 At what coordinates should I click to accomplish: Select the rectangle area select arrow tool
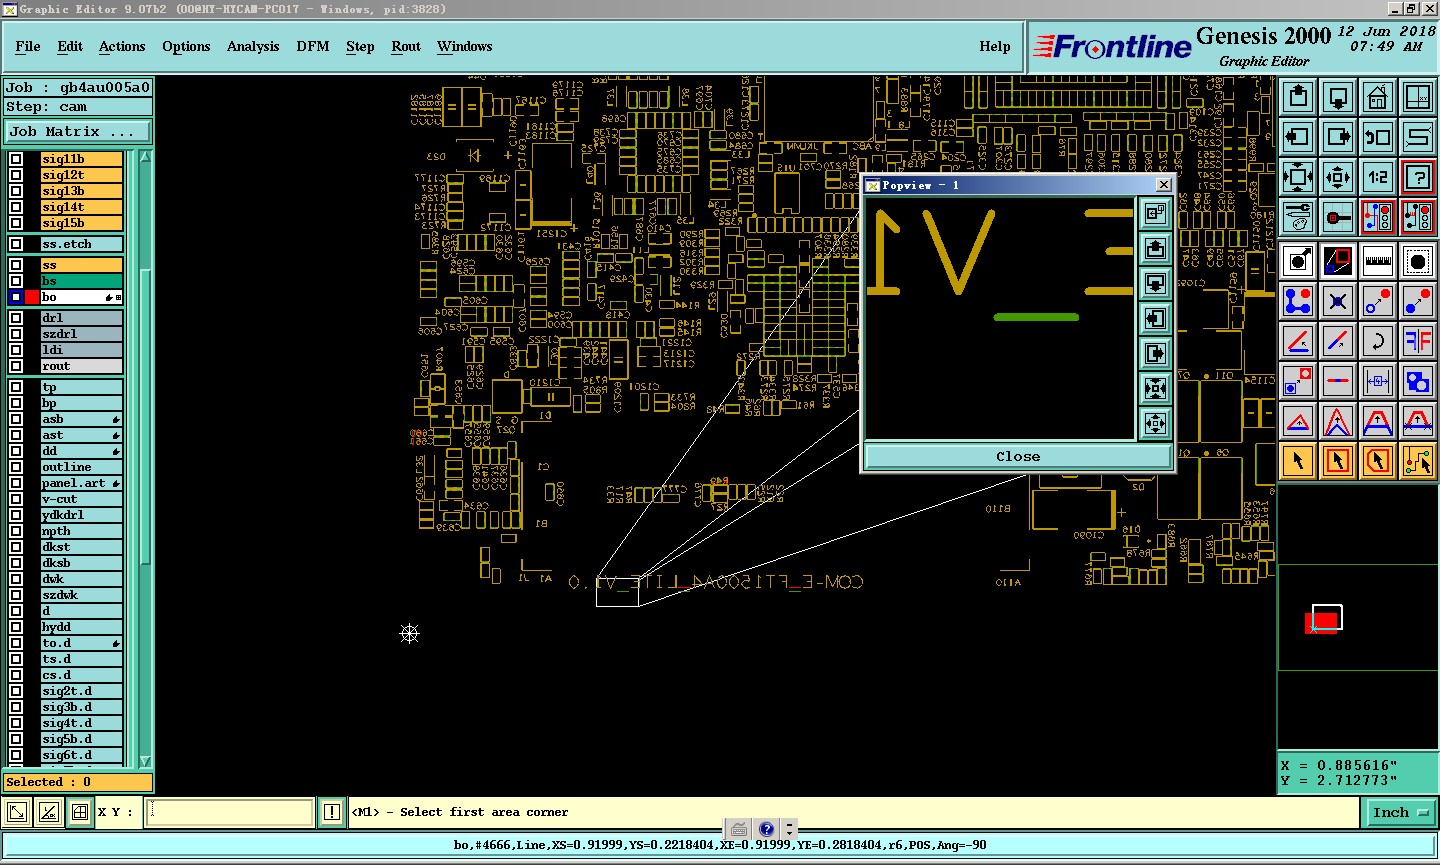1338,461
